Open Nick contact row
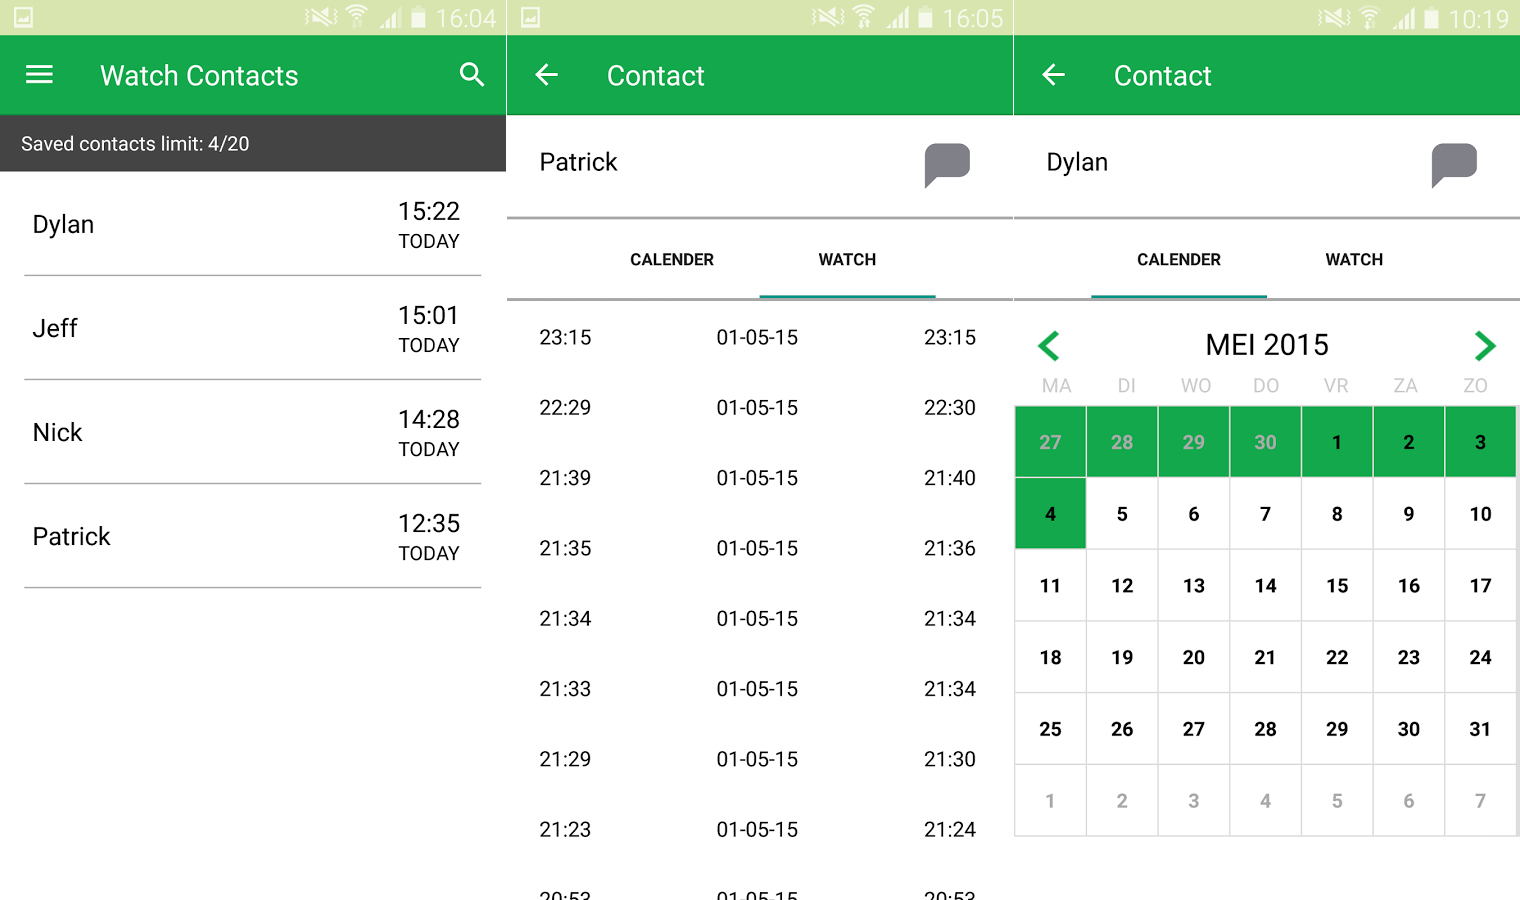 point(252,432)
